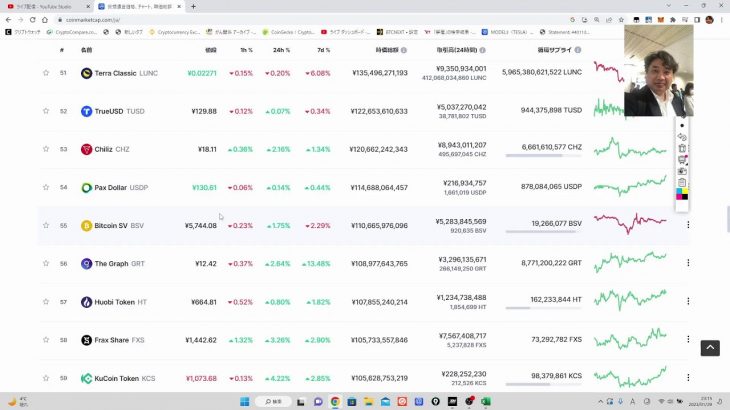Open more options for KuCoin Token row

pyautogui.click(x=688, y=377)
